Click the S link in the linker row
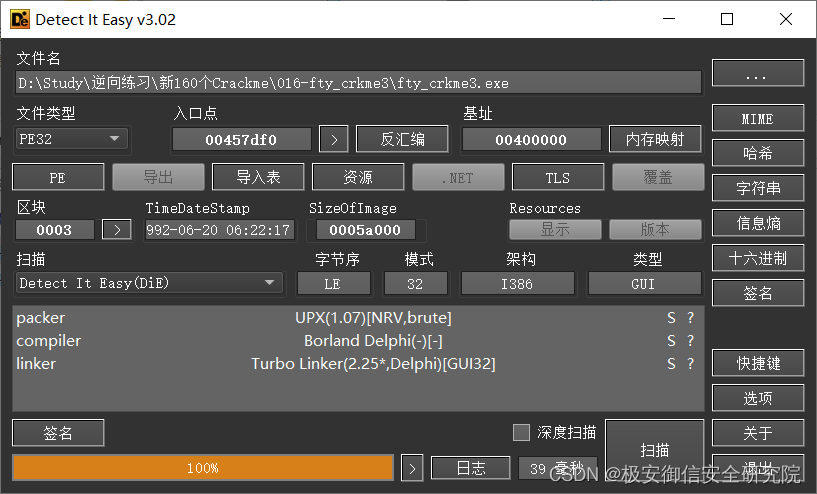 (x=671, y=363)
